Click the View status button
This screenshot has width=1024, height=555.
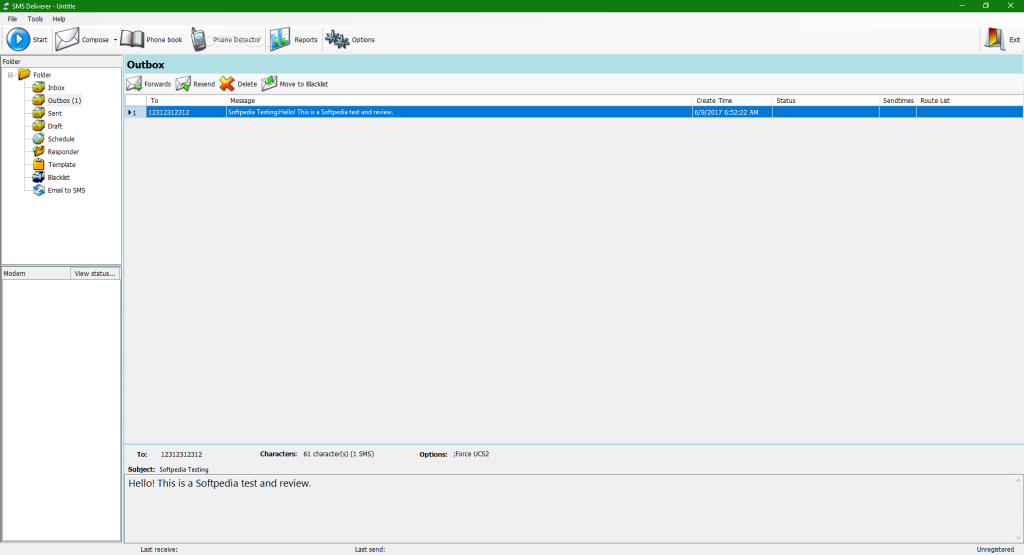pos(95,273)
